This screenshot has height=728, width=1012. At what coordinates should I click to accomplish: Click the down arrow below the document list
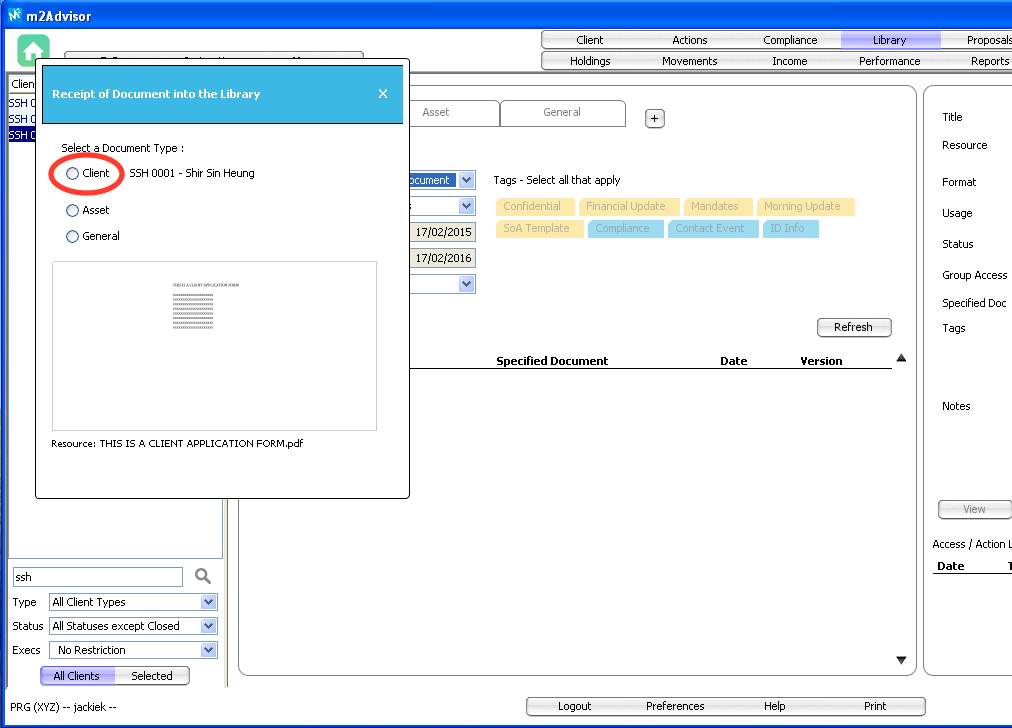pos(901,660)
